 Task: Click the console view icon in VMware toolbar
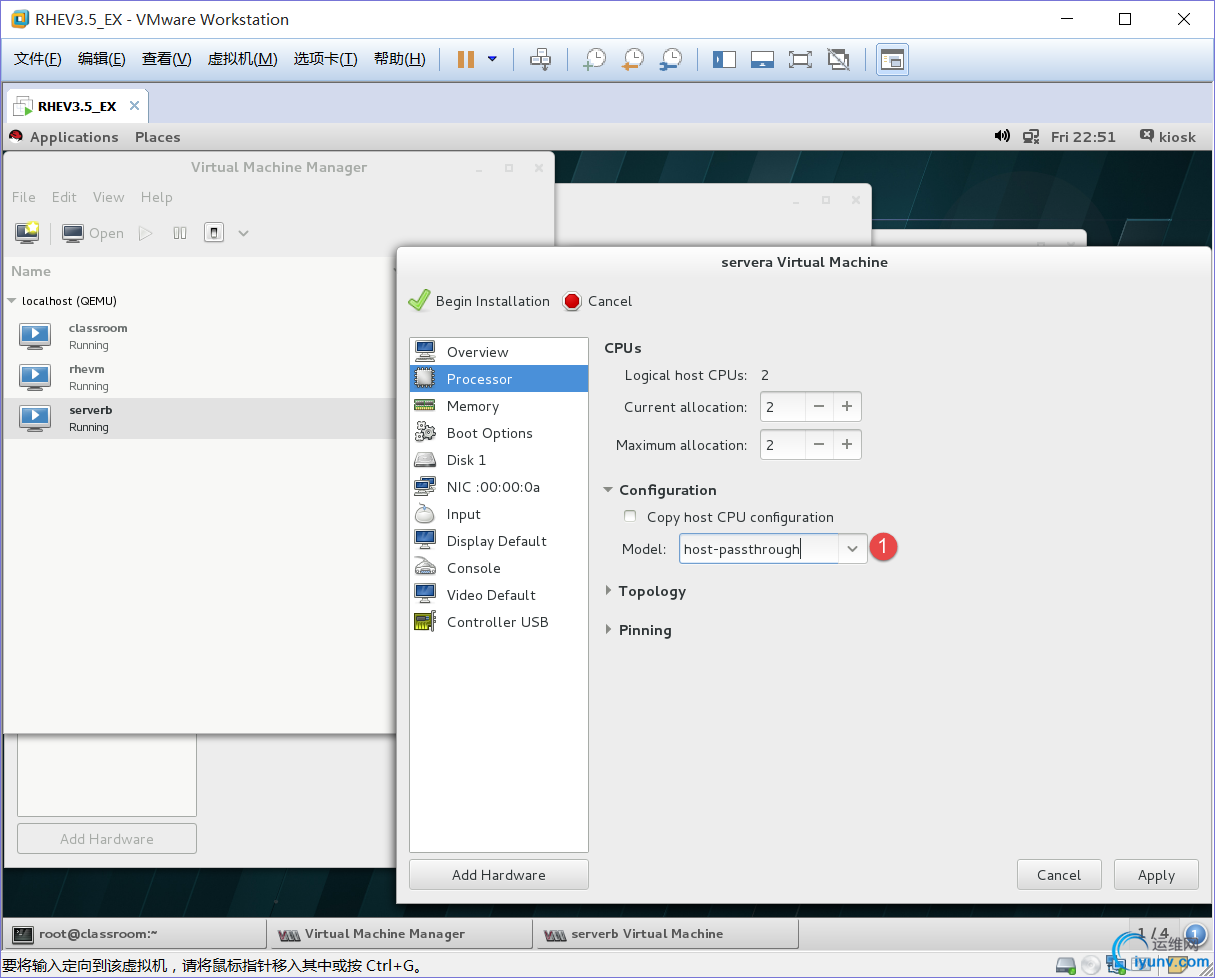(x=892, y=60)
